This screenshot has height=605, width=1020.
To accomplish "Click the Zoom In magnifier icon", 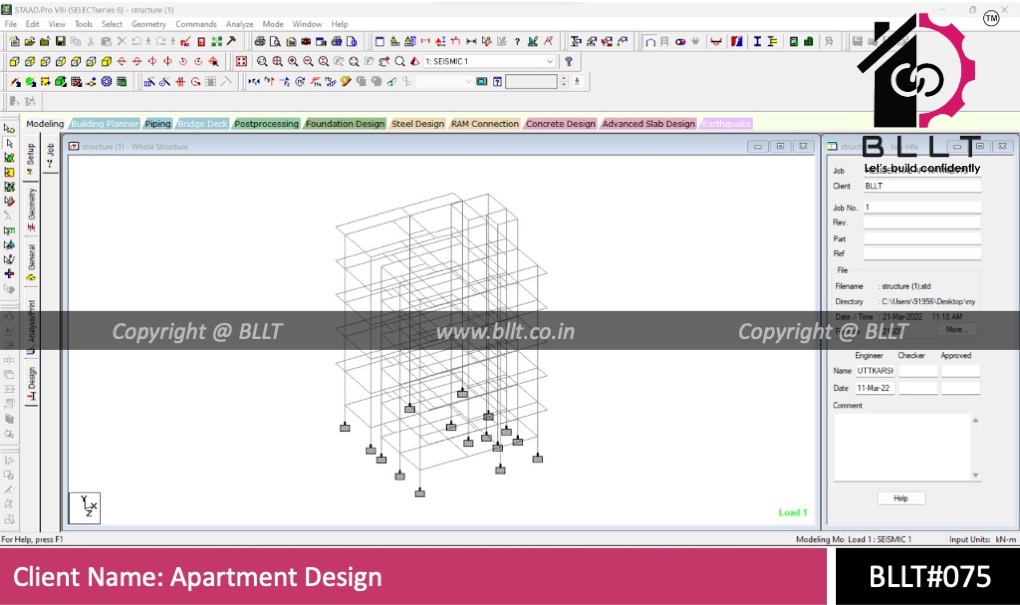I will pos(293,61).
